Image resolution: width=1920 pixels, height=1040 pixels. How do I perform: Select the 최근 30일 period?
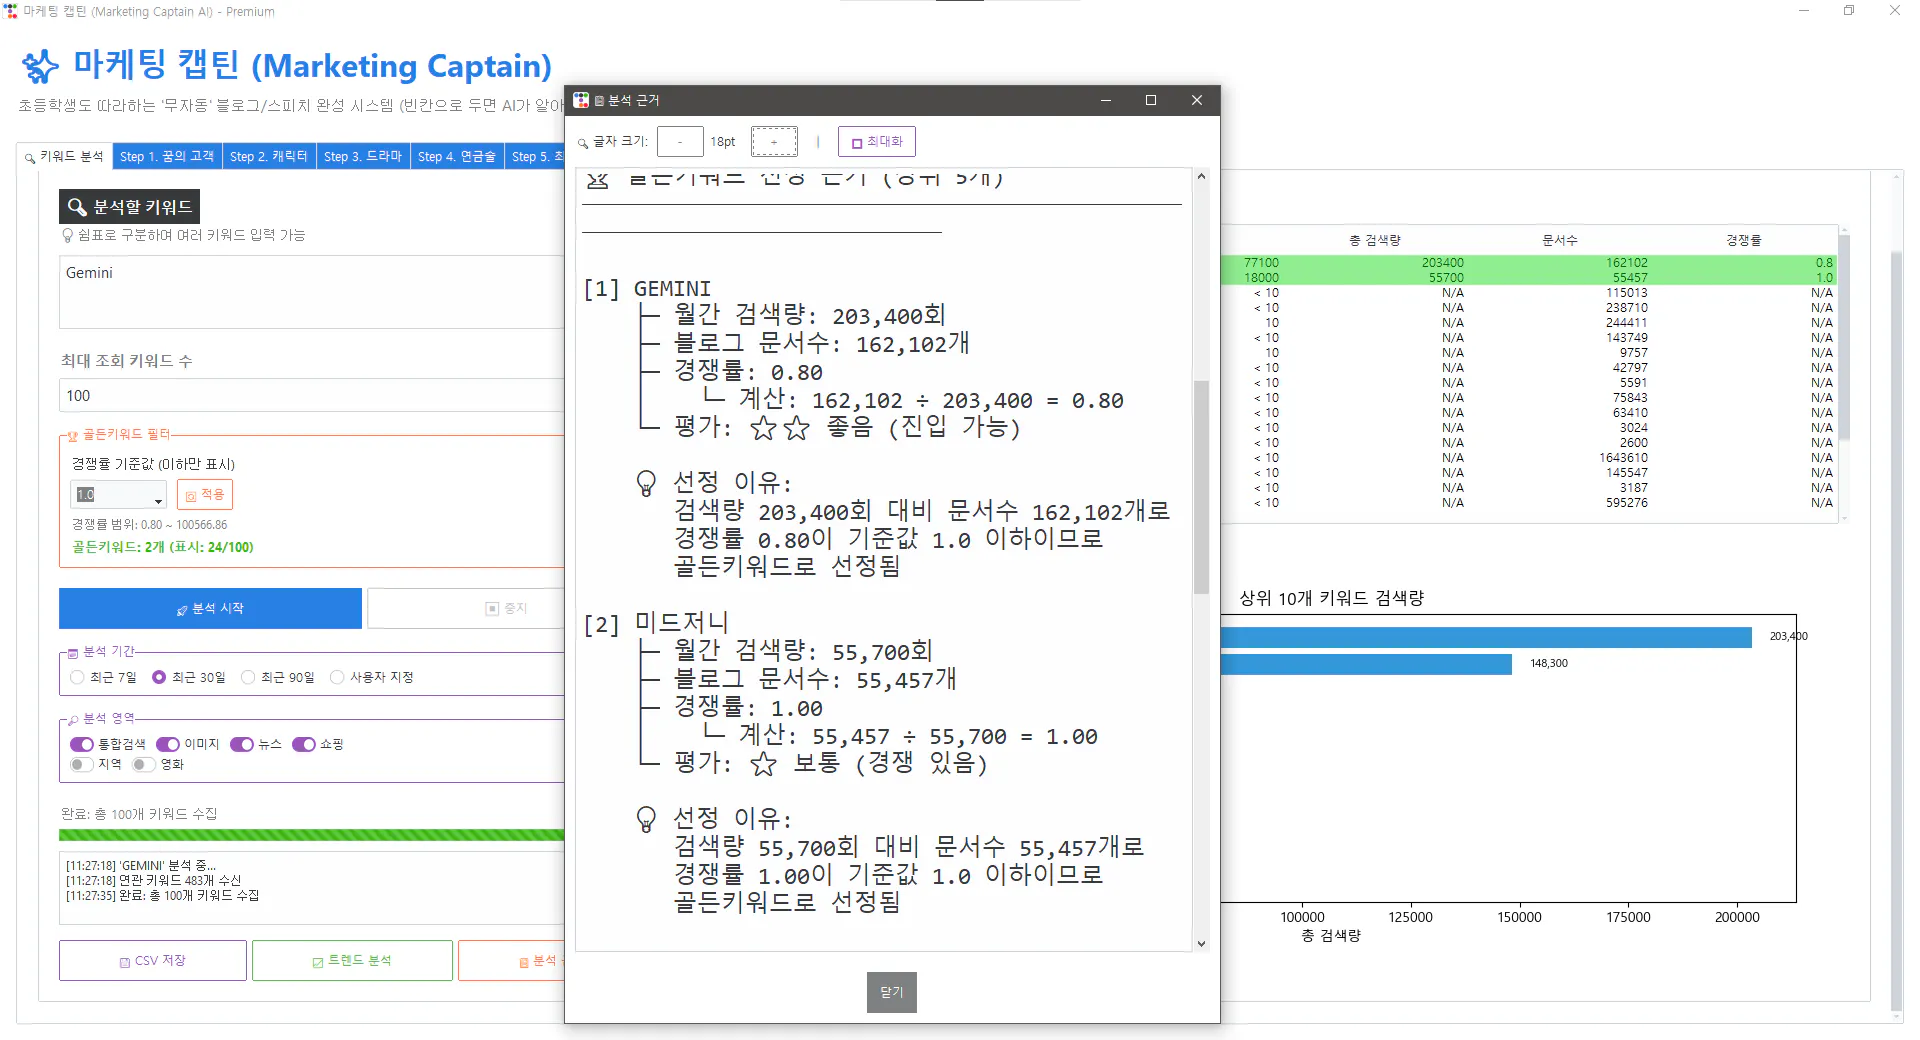tap(188, 678)
